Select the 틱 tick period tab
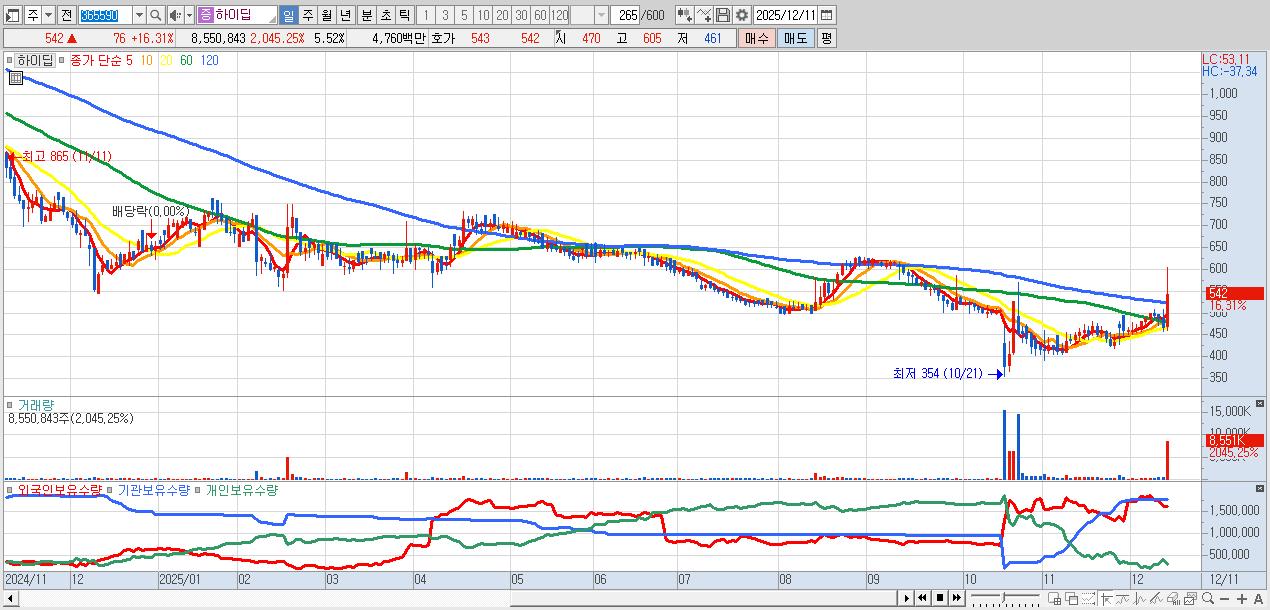Screen dimensions: 1270x610 [x=405, y=15]
